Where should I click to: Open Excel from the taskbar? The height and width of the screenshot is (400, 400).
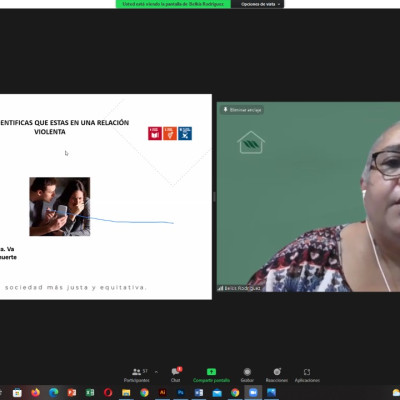(90, 393)
